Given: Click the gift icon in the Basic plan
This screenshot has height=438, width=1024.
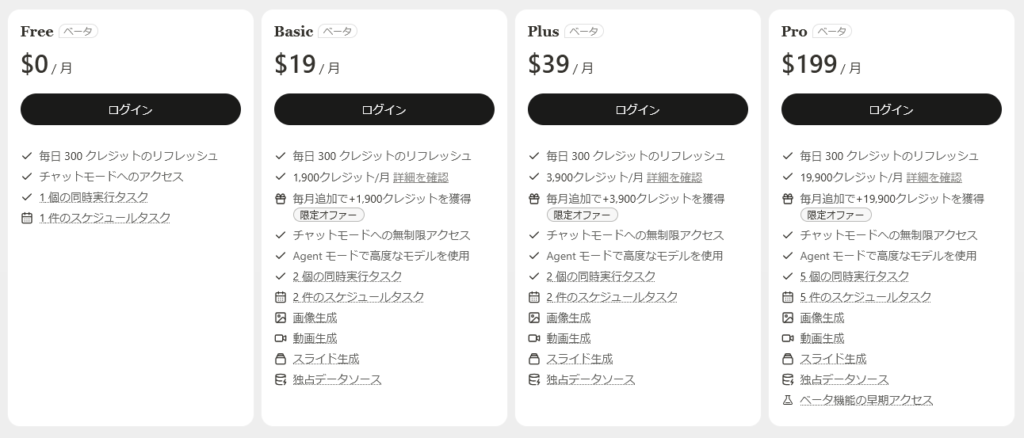Looking at the screenshot, I should coord(280,198).
